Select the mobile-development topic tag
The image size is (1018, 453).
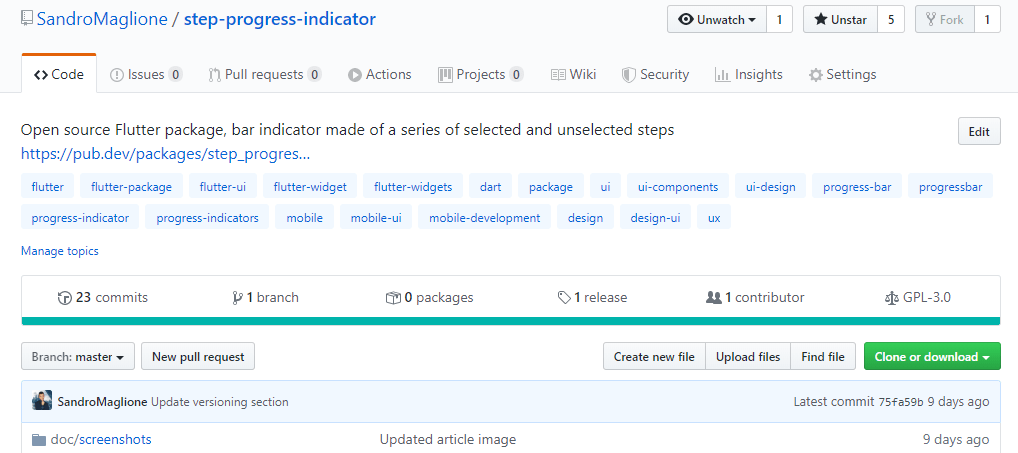484,217
